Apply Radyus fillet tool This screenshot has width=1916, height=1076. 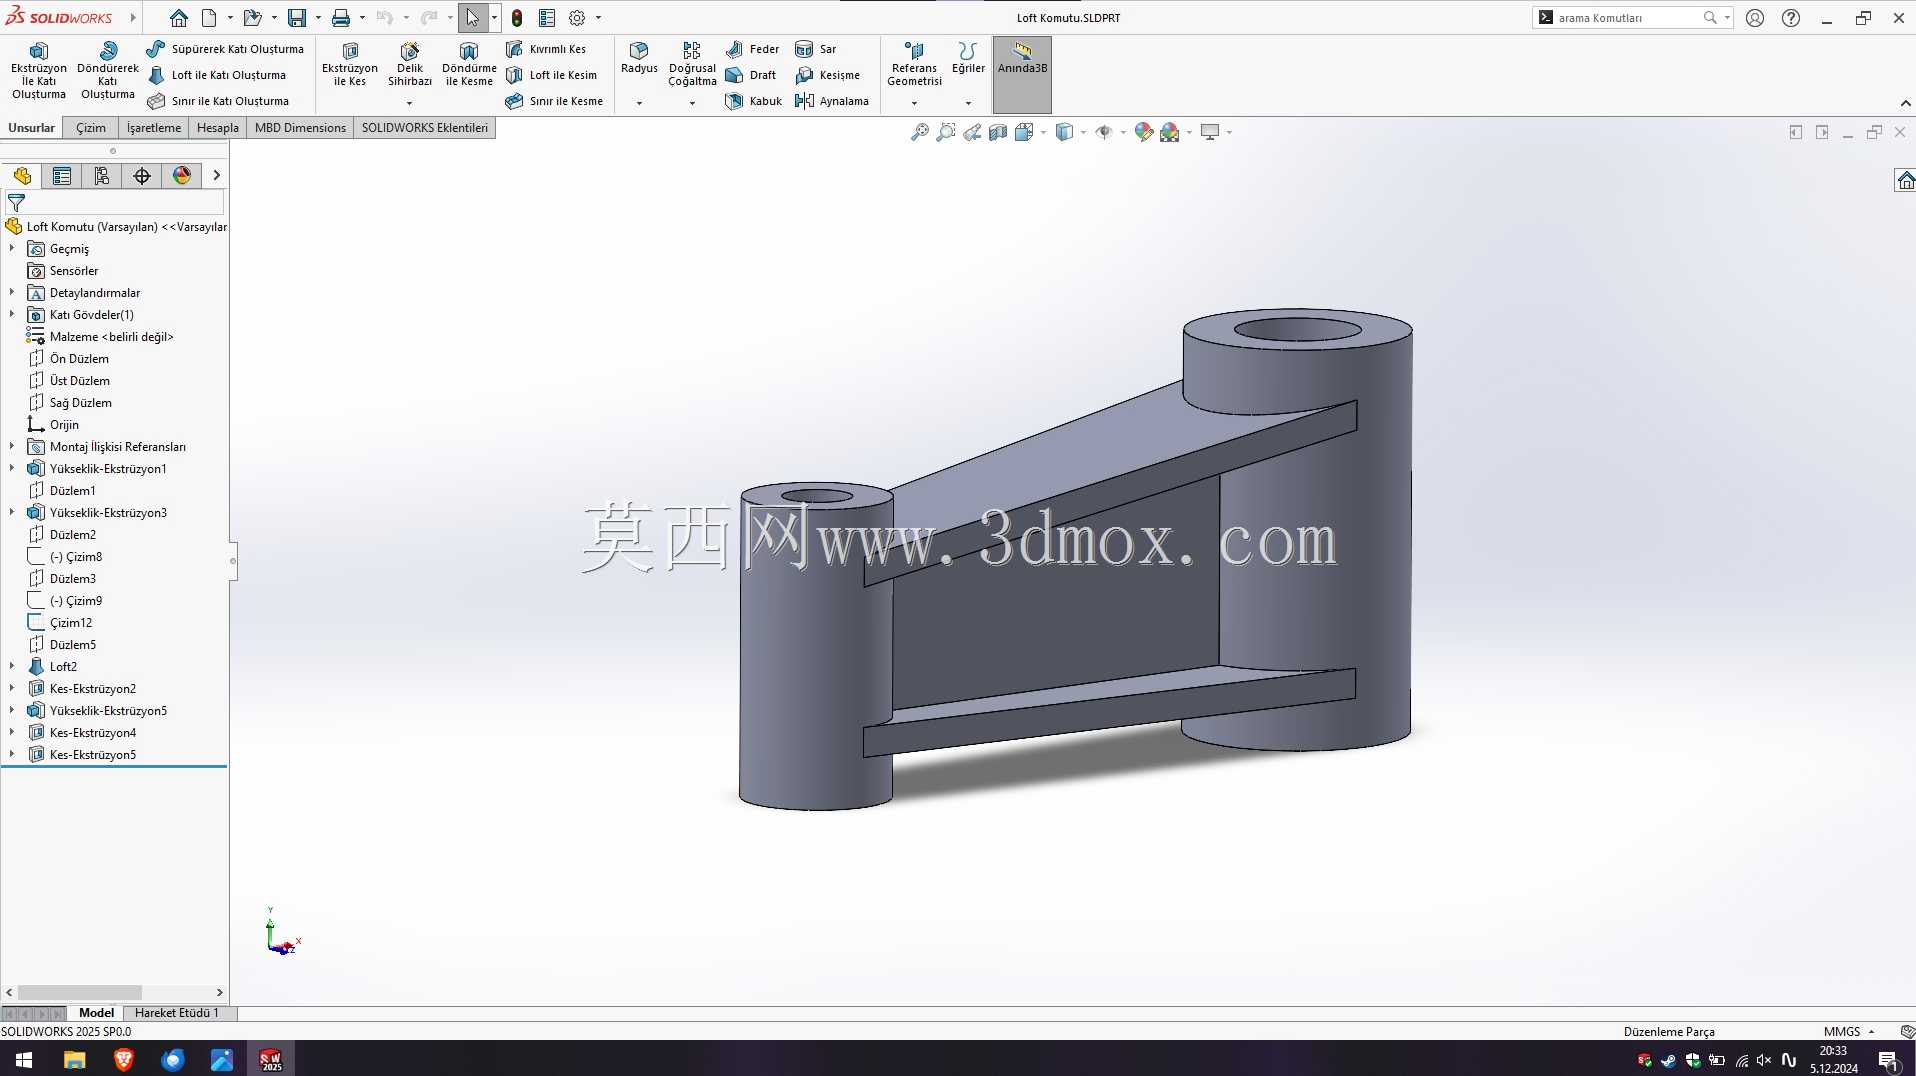point(639,59)
